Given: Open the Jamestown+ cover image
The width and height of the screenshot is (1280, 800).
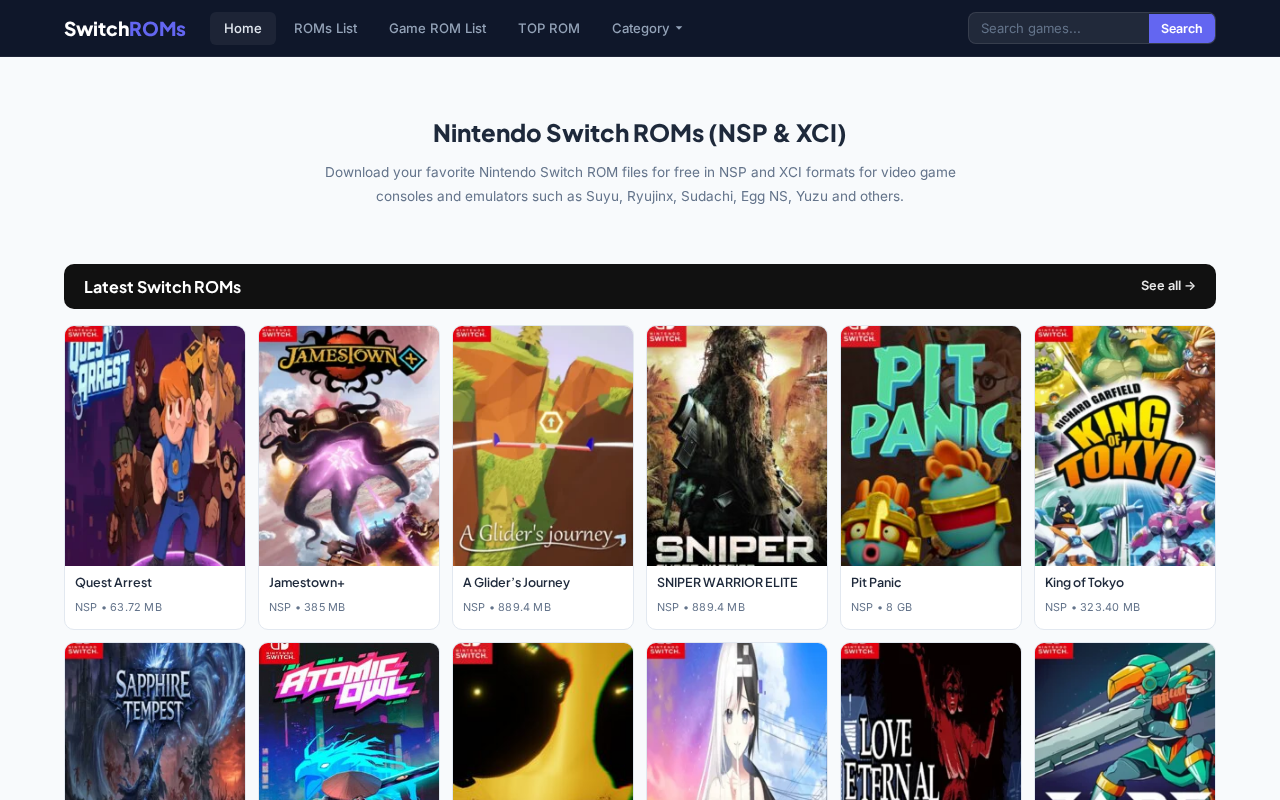Looking at the screenshot, I should tap(349, 446).
